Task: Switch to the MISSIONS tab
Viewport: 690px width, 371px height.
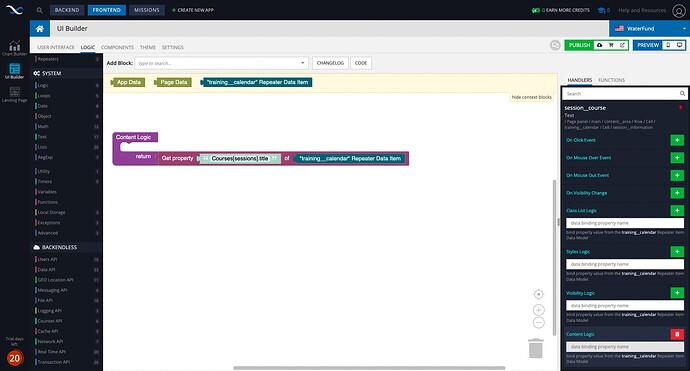Action: tap(147, 10)
